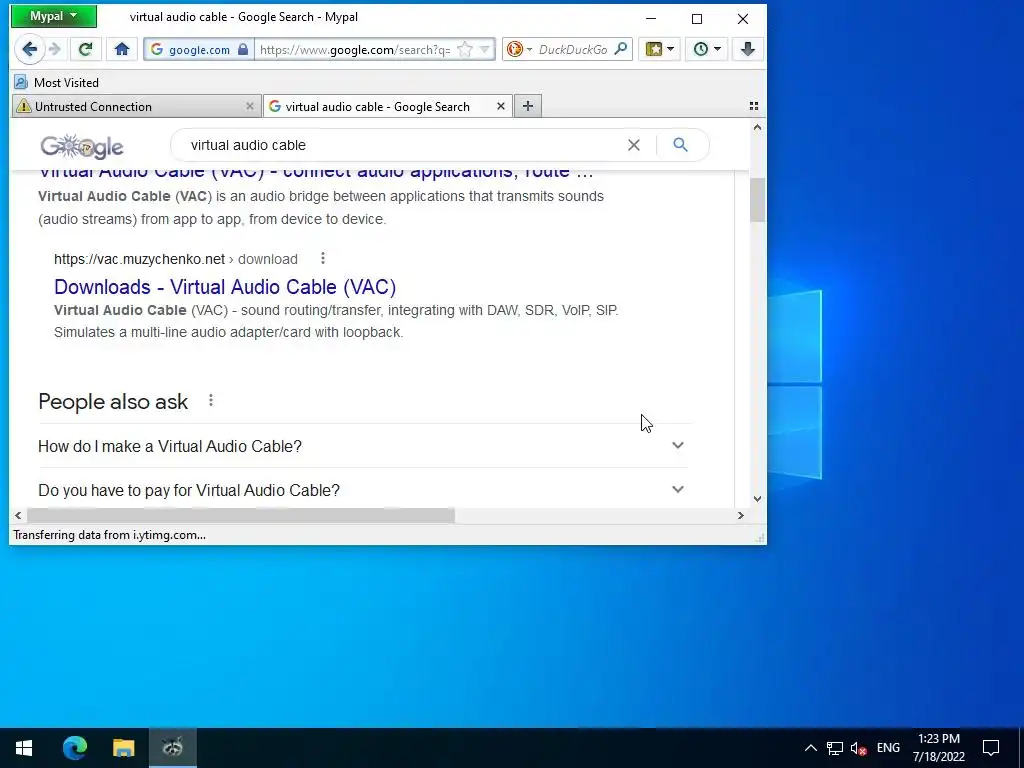Click the URL address field
Viewport: 1024px width, 768px height.
tap(355, 50)
